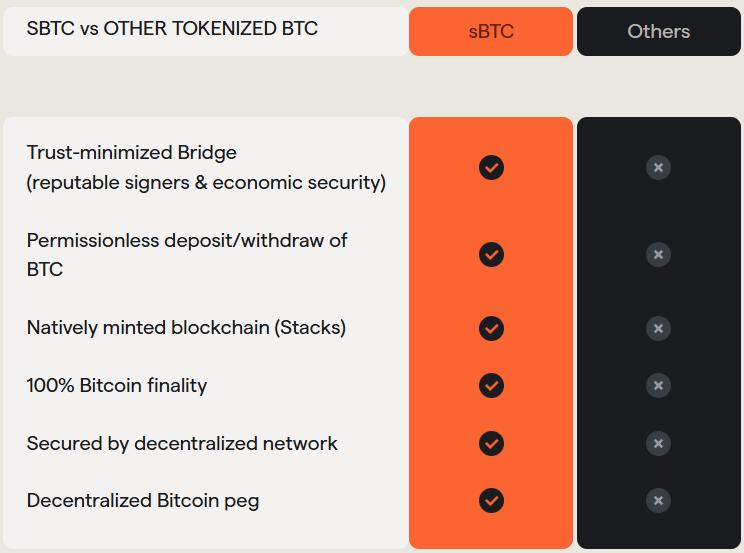Click Others X icon for Permissionless deposit/withdraw
The image size is (744, 553).
tap(658, 254)
